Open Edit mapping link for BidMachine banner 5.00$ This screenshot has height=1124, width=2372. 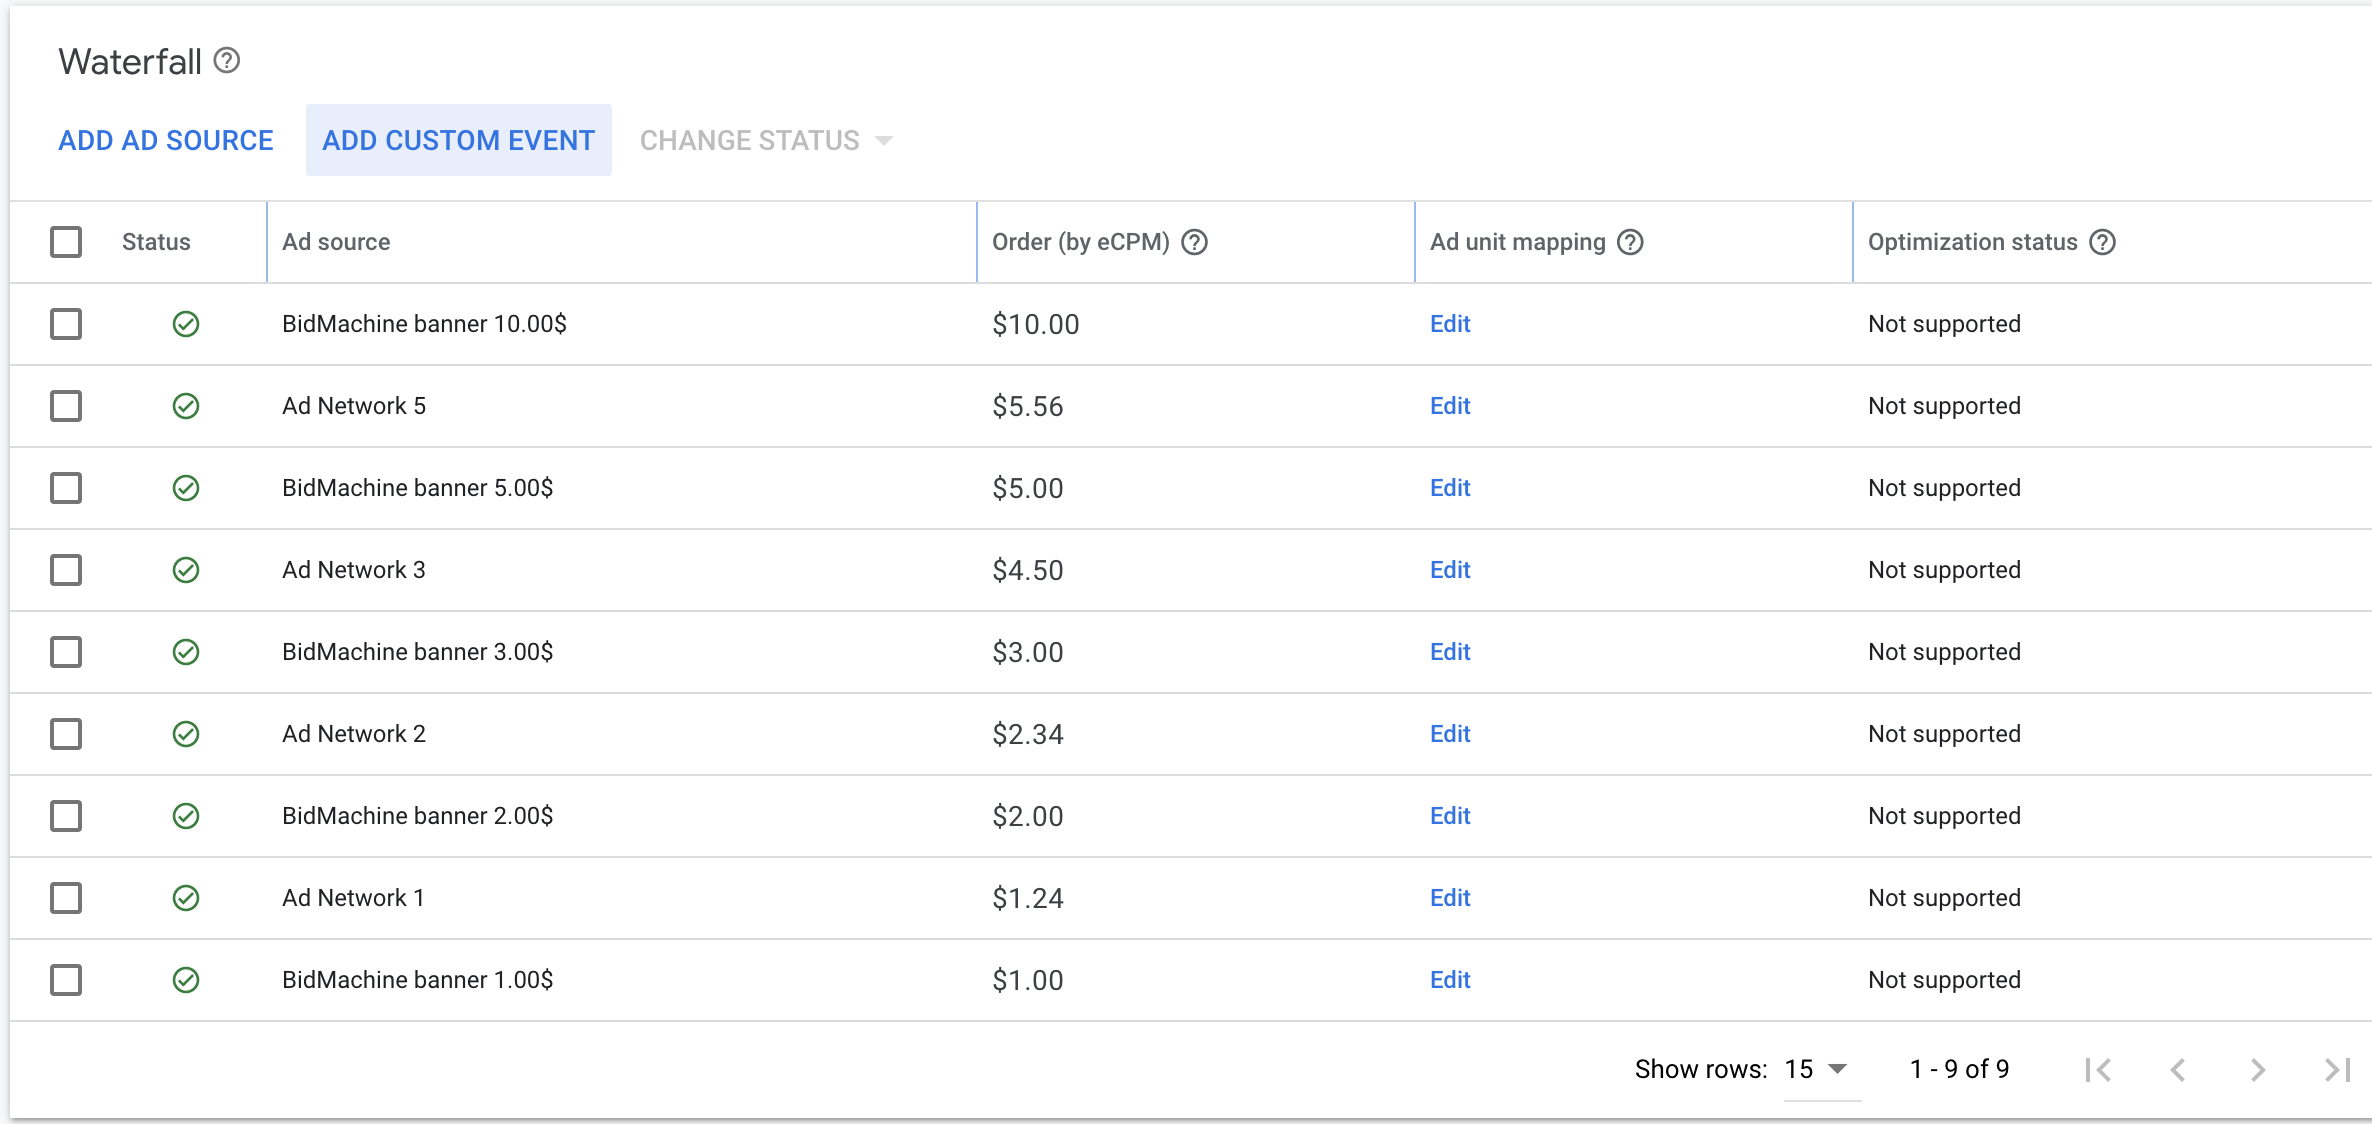[1449, 488]
